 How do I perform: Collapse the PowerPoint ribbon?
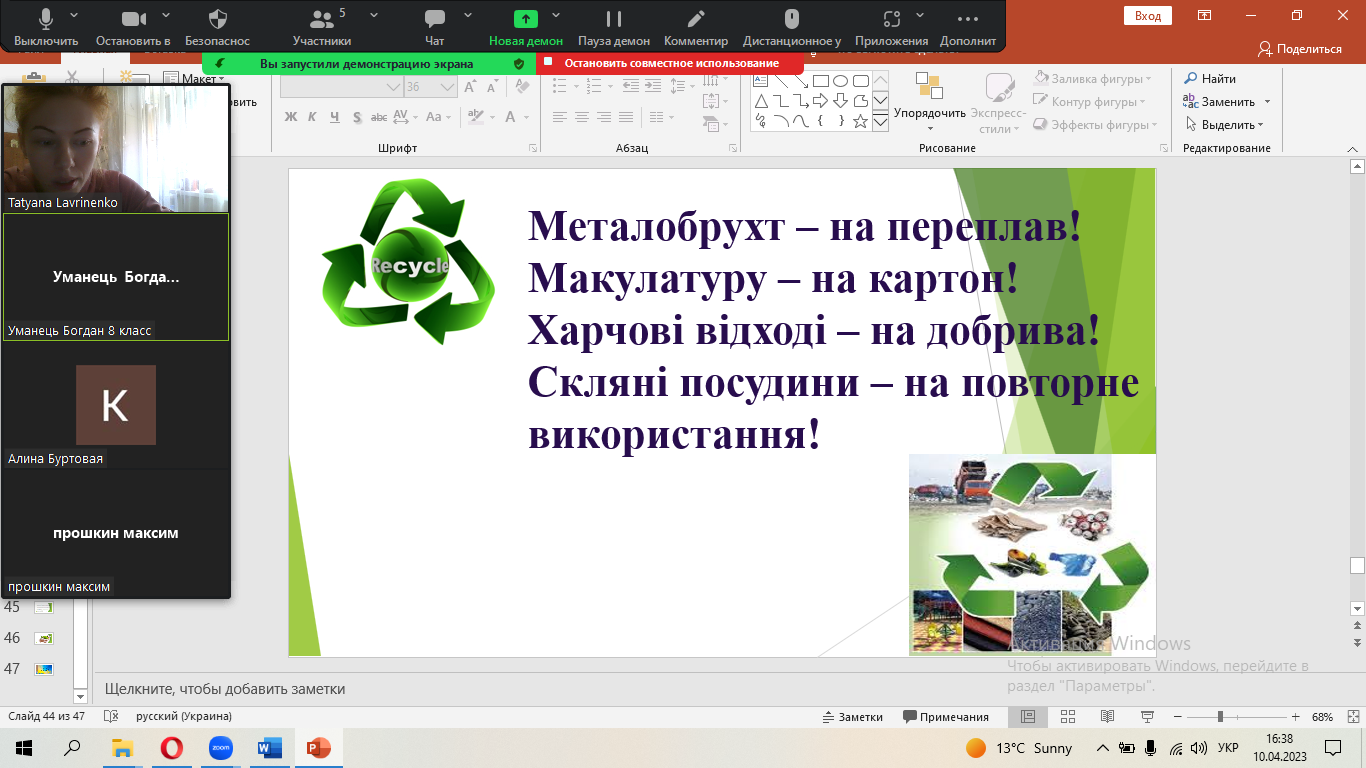(1353, 148)
